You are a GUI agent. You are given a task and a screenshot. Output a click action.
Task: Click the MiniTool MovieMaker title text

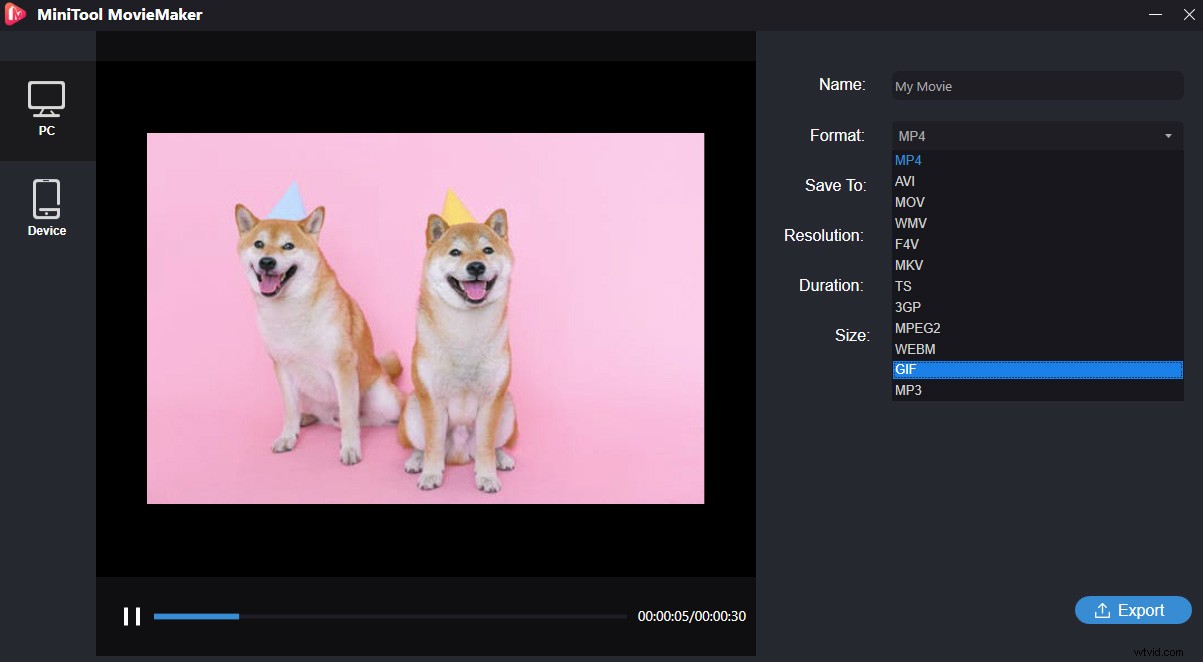point(119,15)
